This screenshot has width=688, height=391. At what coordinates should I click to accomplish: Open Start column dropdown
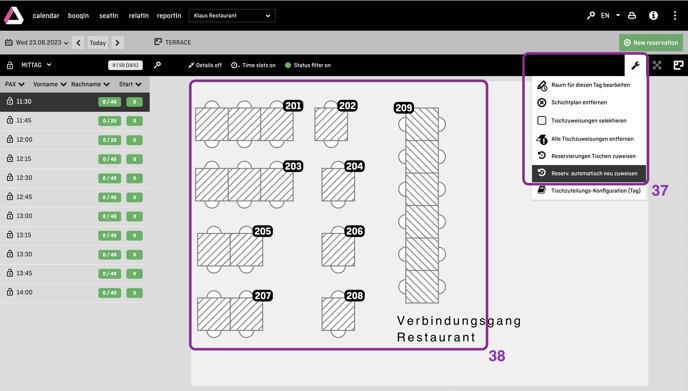click(138, 84)
